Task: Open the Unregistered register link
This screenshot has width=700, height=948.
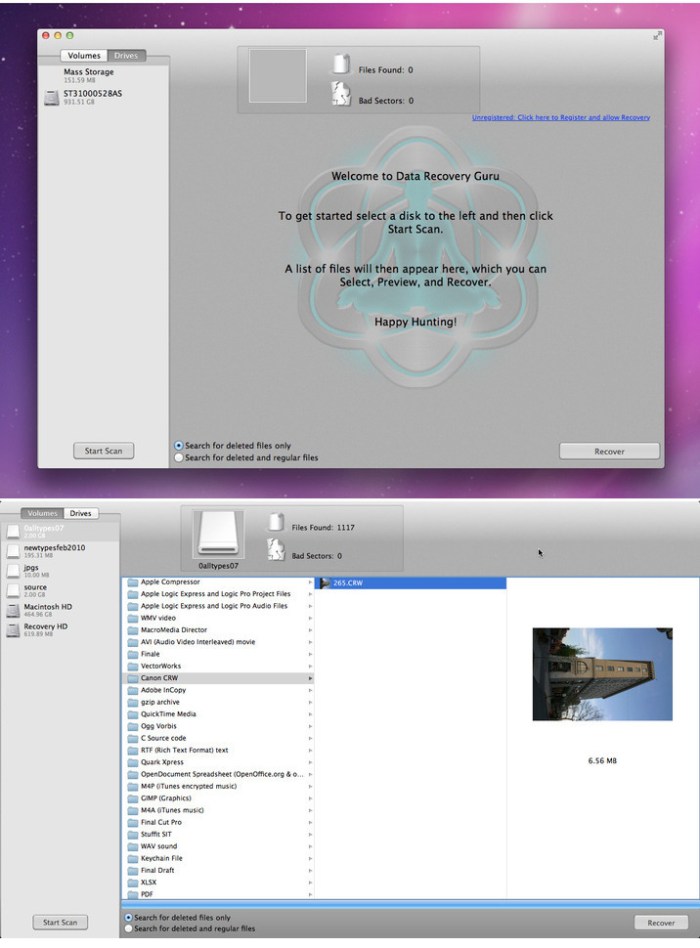Action: pyautogui.click(x=561, y=117)
